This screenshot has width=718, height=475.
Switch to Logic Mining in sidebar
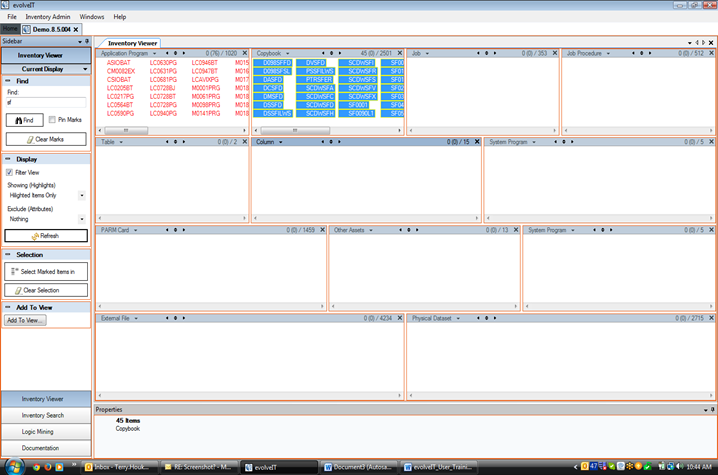click(46, 432)
